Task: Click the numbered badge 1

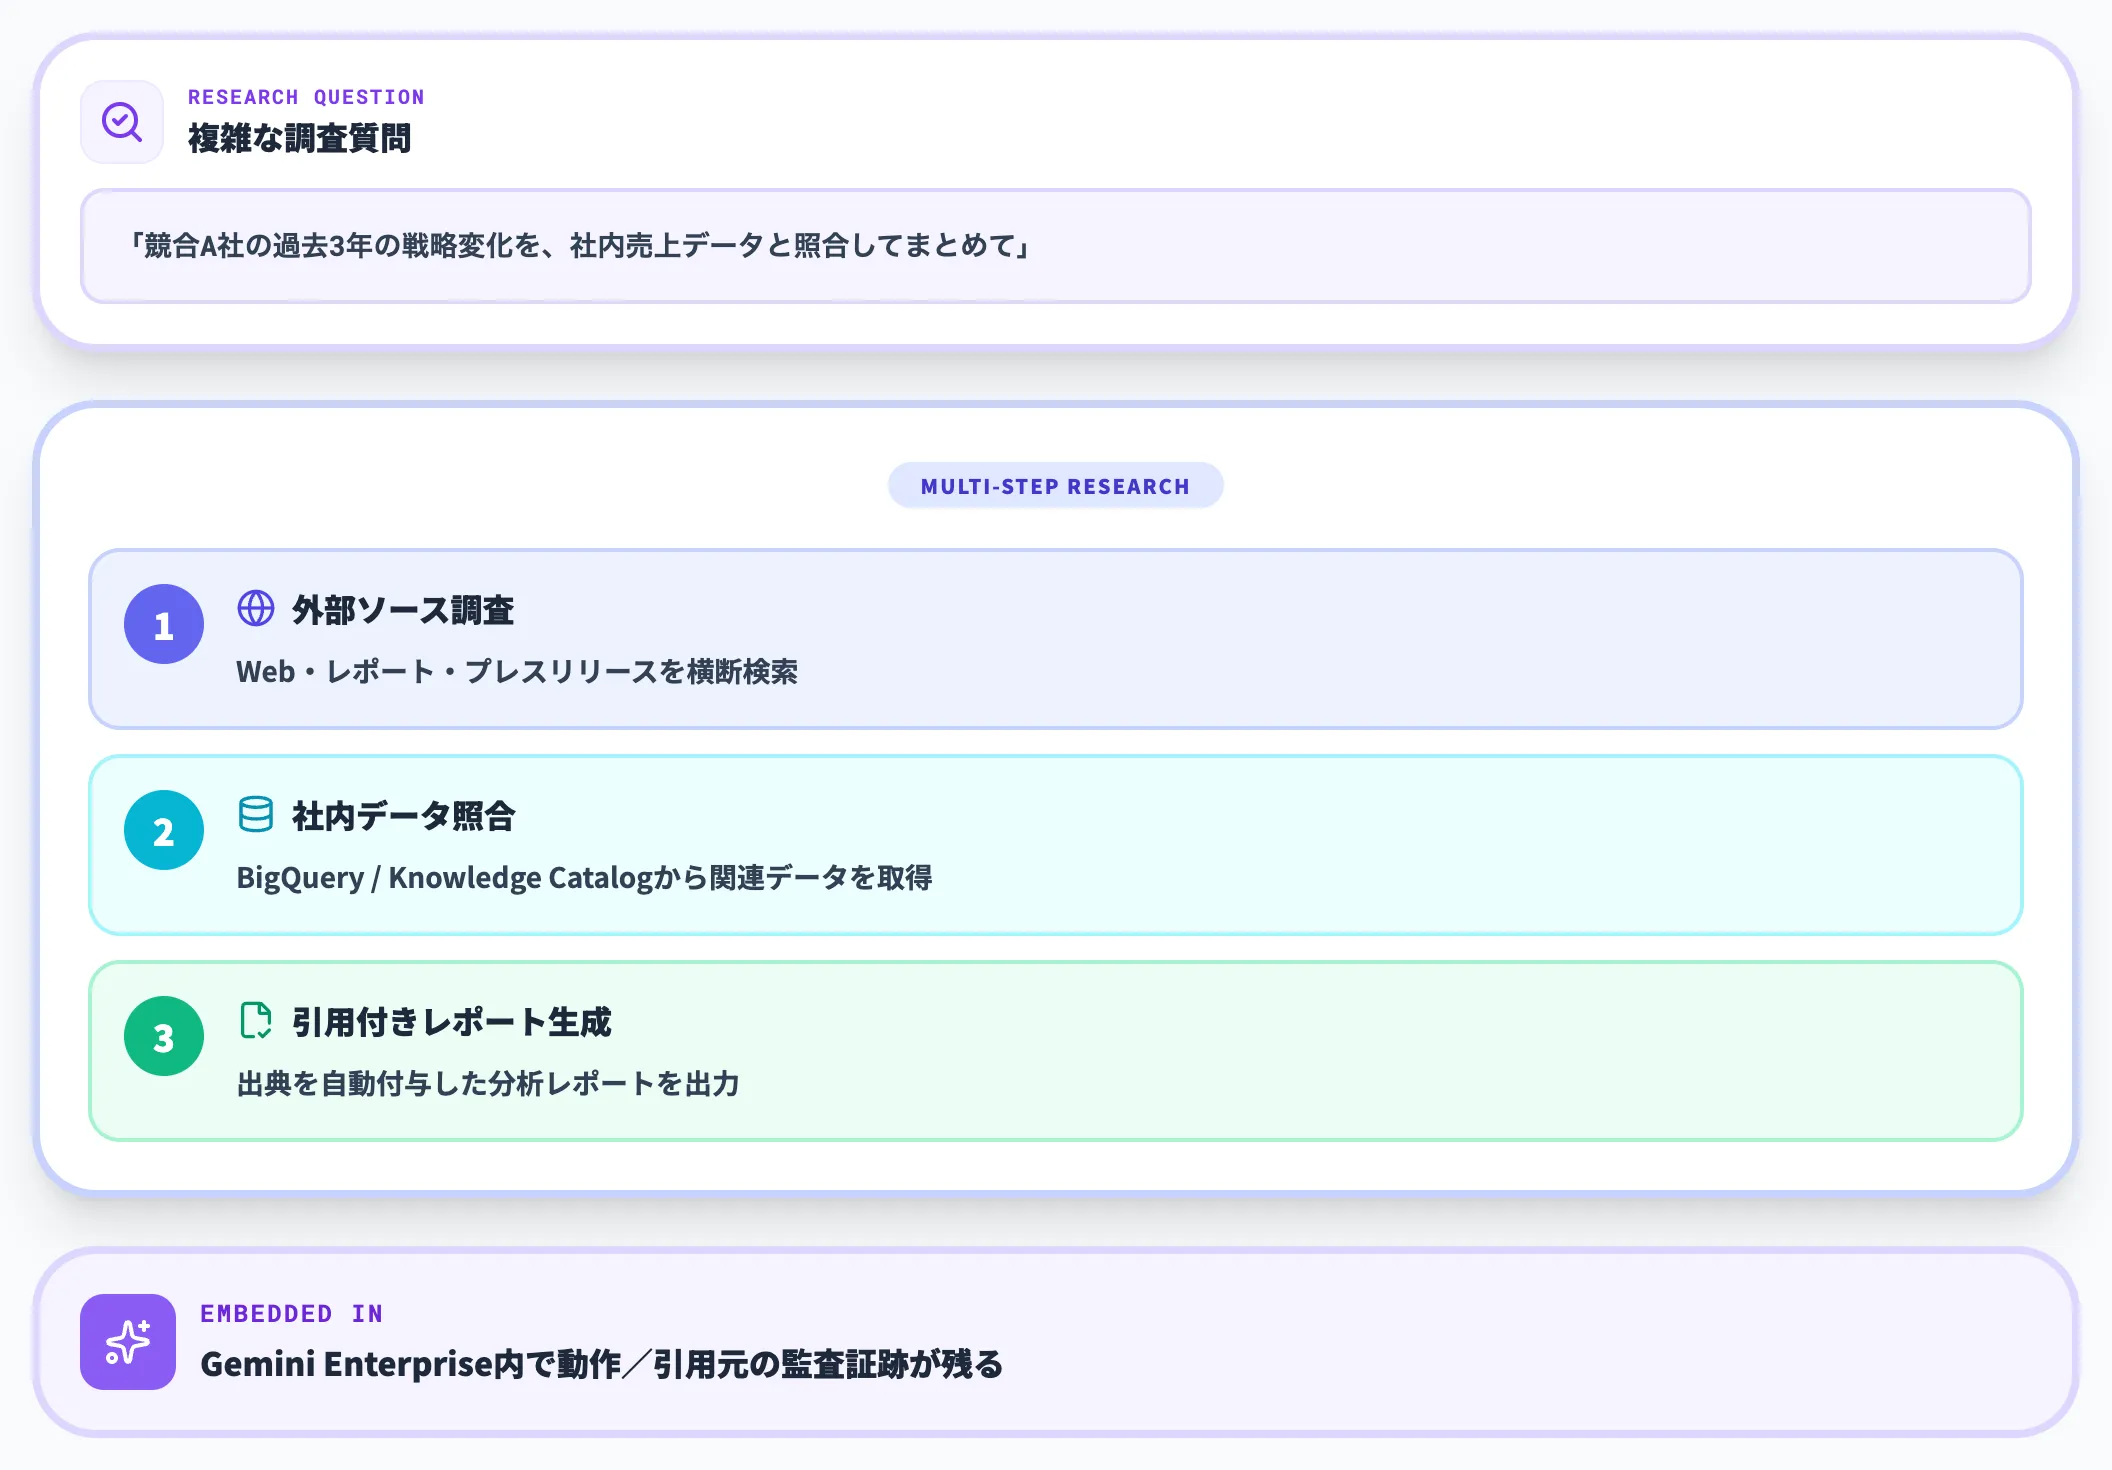Action: click(x=163, y=624)
